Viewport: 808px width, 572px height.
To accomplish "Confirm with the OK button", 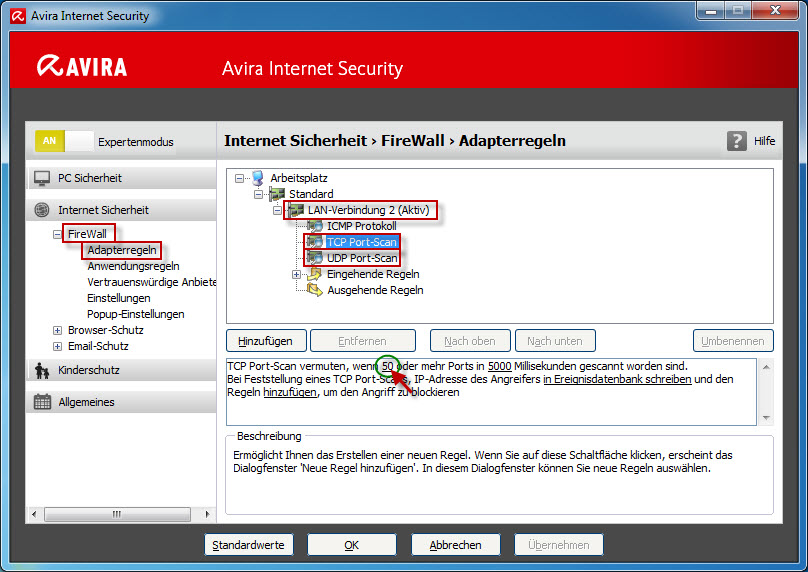I will tap(352, 545).
